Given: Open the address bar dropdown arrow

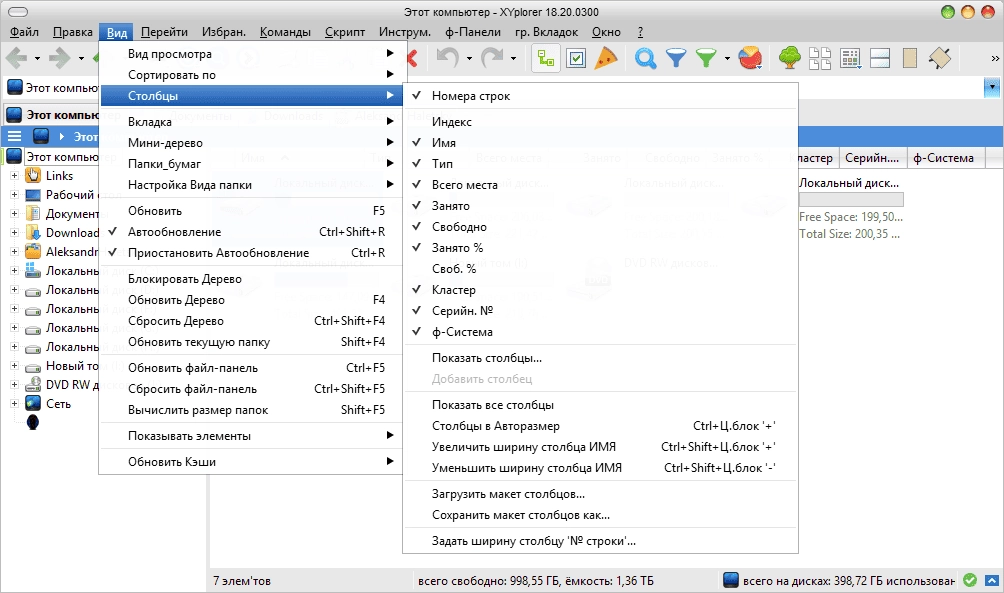Looking at the screenshot, I should [992, 87].
